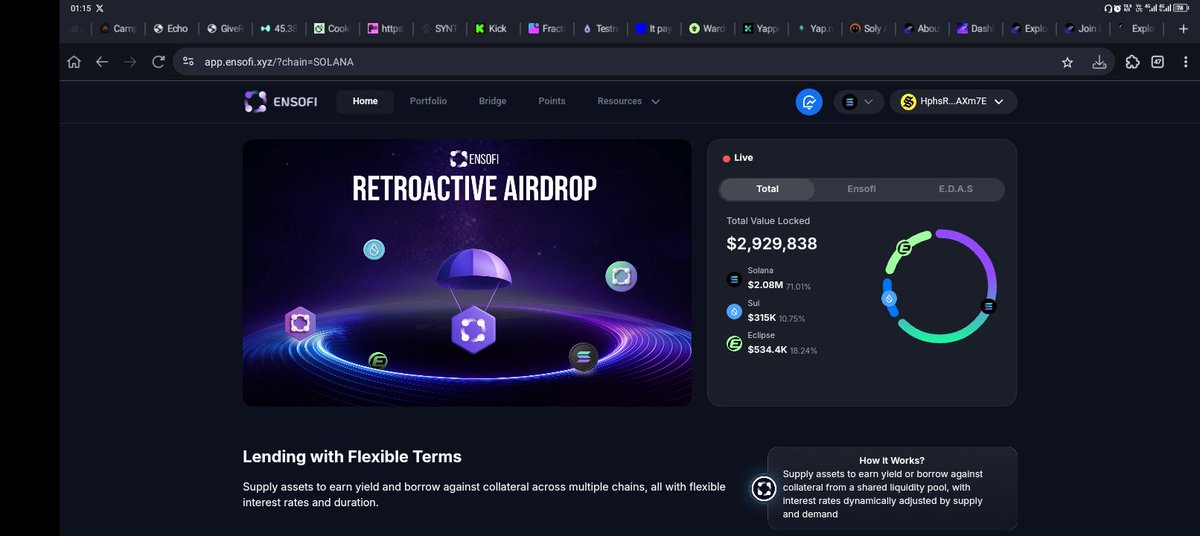
Task: Click the browser download icon
Action: pyautogui.click(x=1099, y=62)
